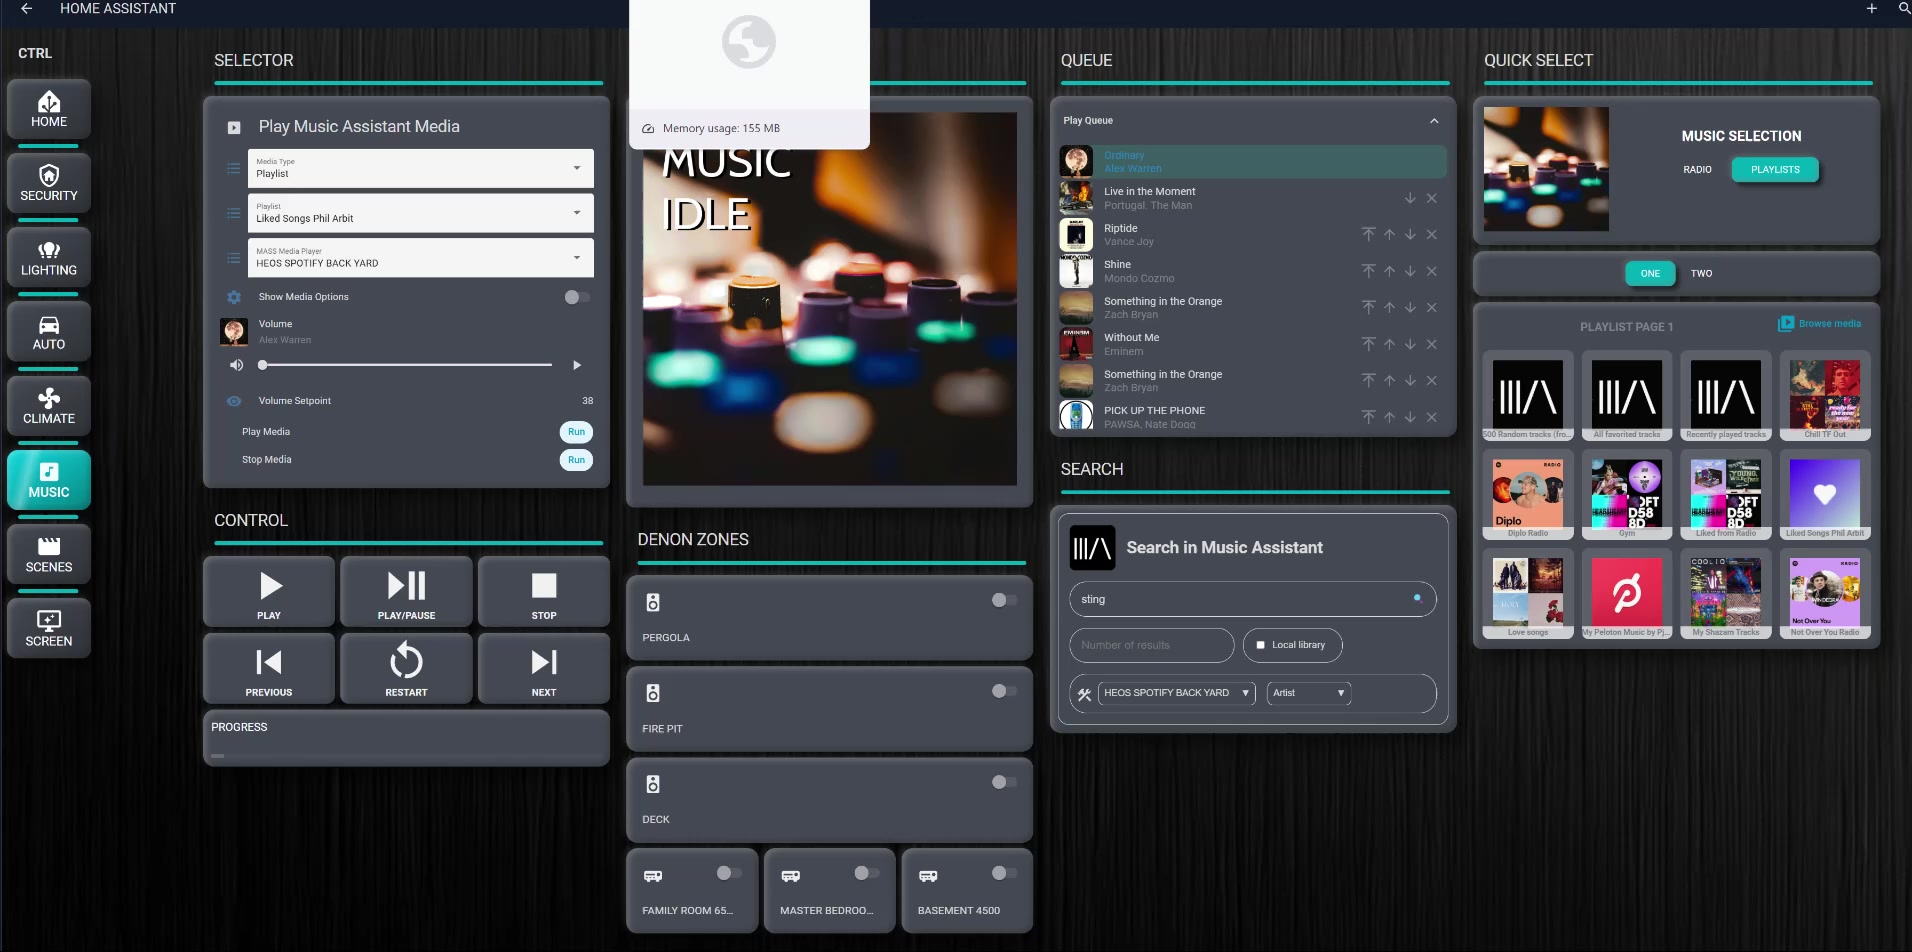Open the Media Type dropdown
The image size is (1912, 952).
(421, 168)
